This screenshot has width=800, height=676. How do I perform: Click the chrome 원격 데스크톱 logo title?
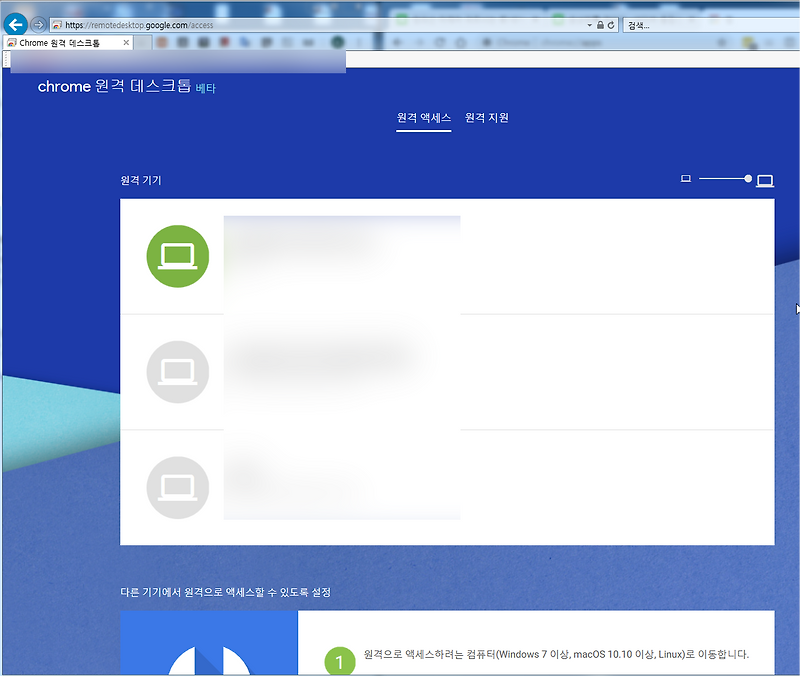point(114,86)
